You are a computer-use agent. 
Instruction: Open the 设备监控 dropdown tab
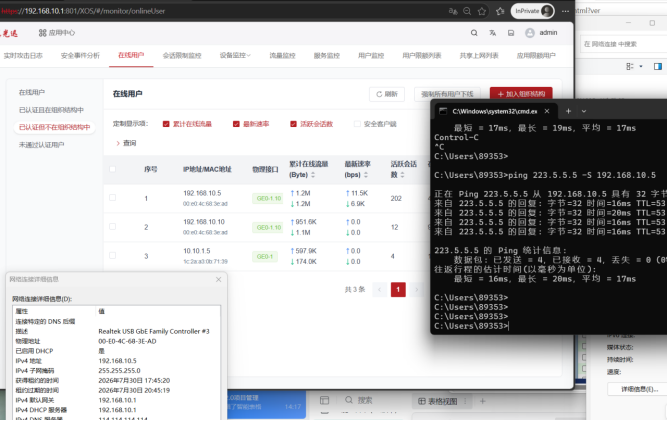pyautogui.click(x=235, y=55)
